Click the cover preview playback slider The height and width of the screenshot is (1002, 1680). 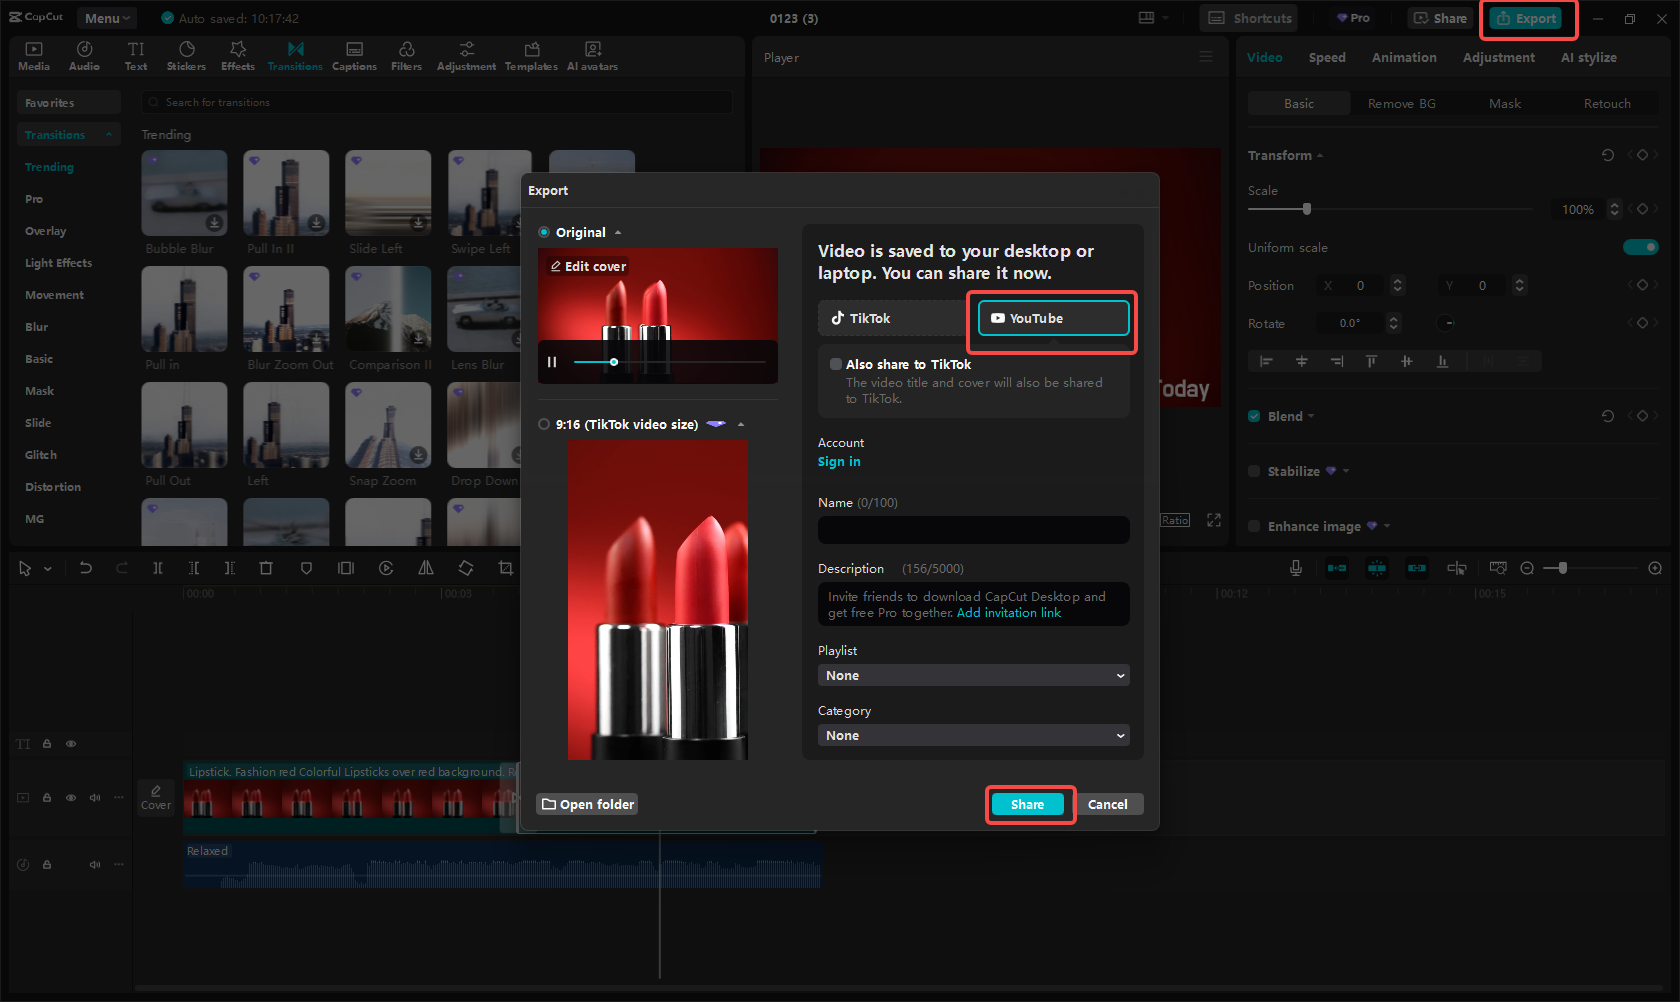pos(669,362)
